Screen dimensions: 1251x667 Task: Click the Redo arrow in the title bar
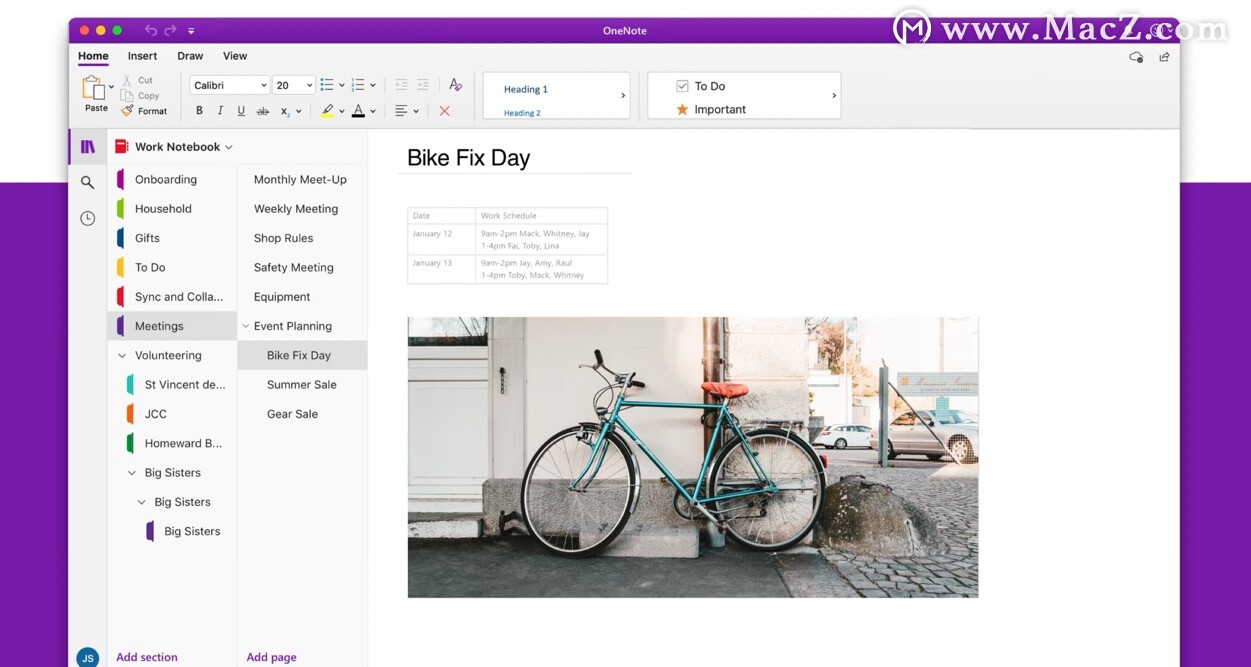171,31
